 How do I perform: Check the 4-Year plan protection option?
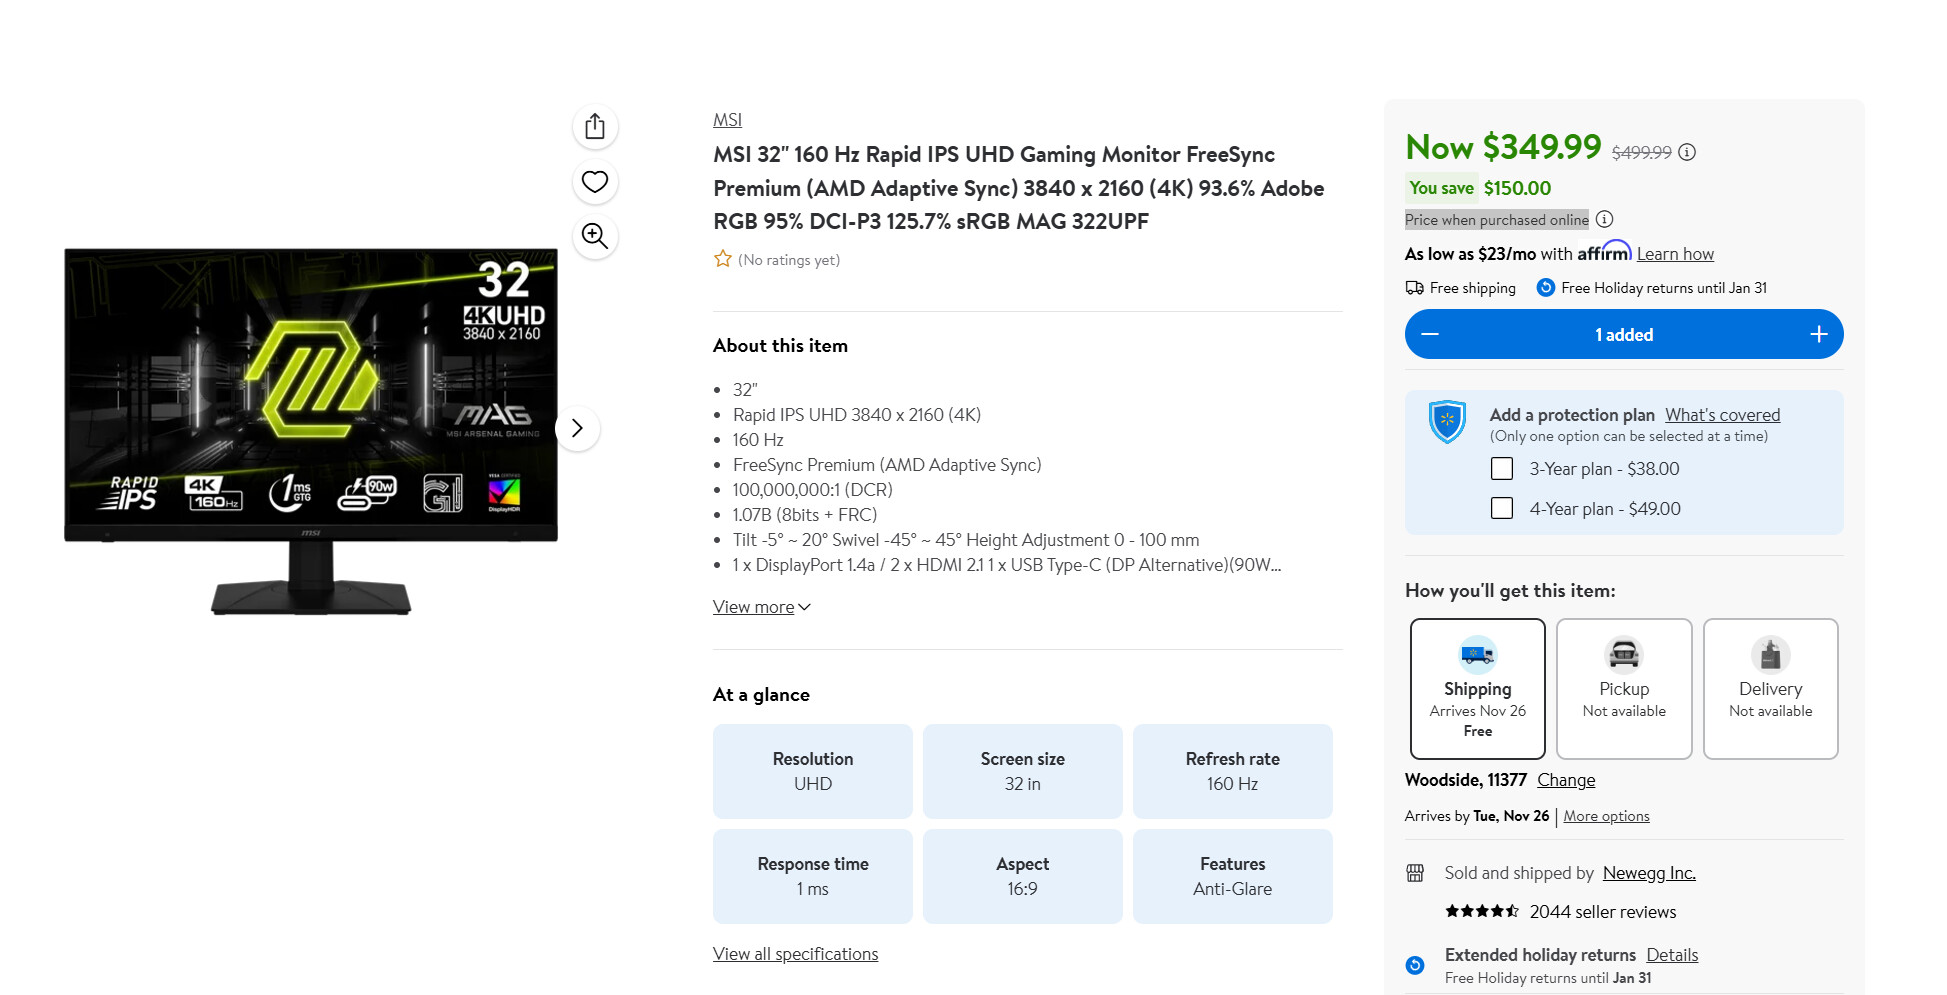pos(1502,509)
